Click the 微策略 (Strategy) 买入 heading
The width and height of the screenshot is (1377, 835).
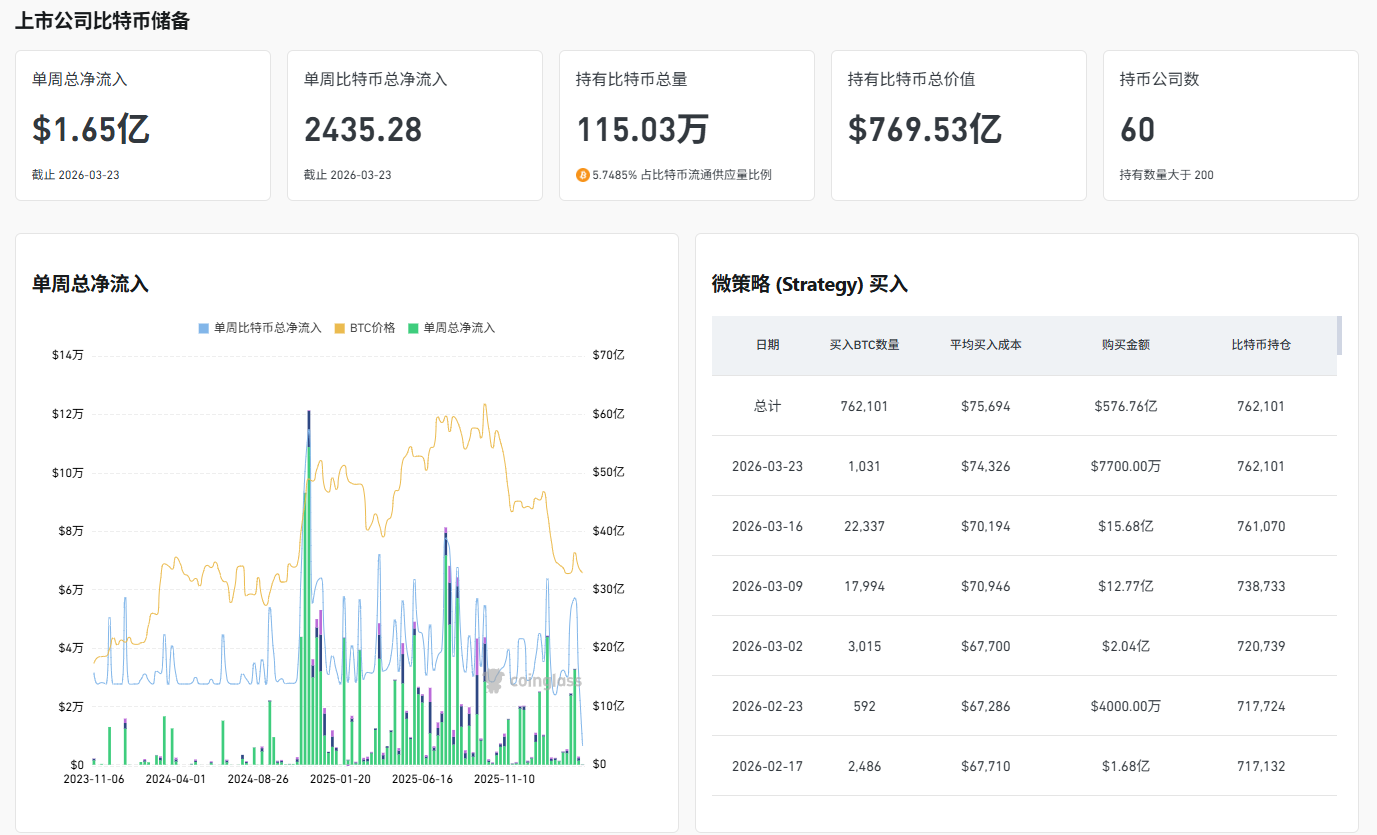click(x=809, y=284)
